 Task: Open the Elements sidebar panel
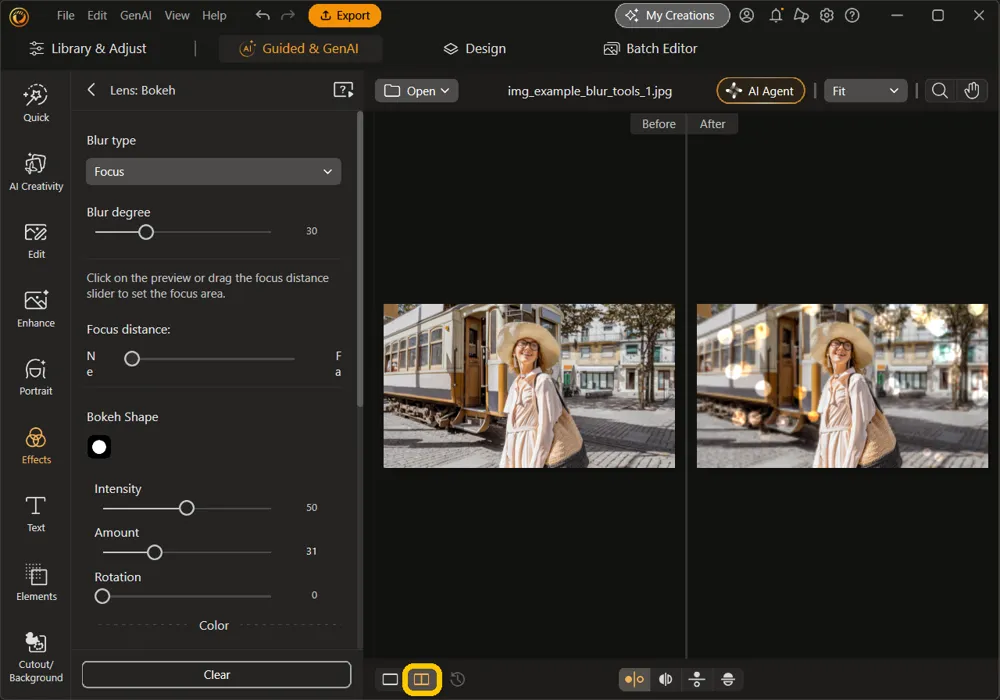(x=36, y=583)
